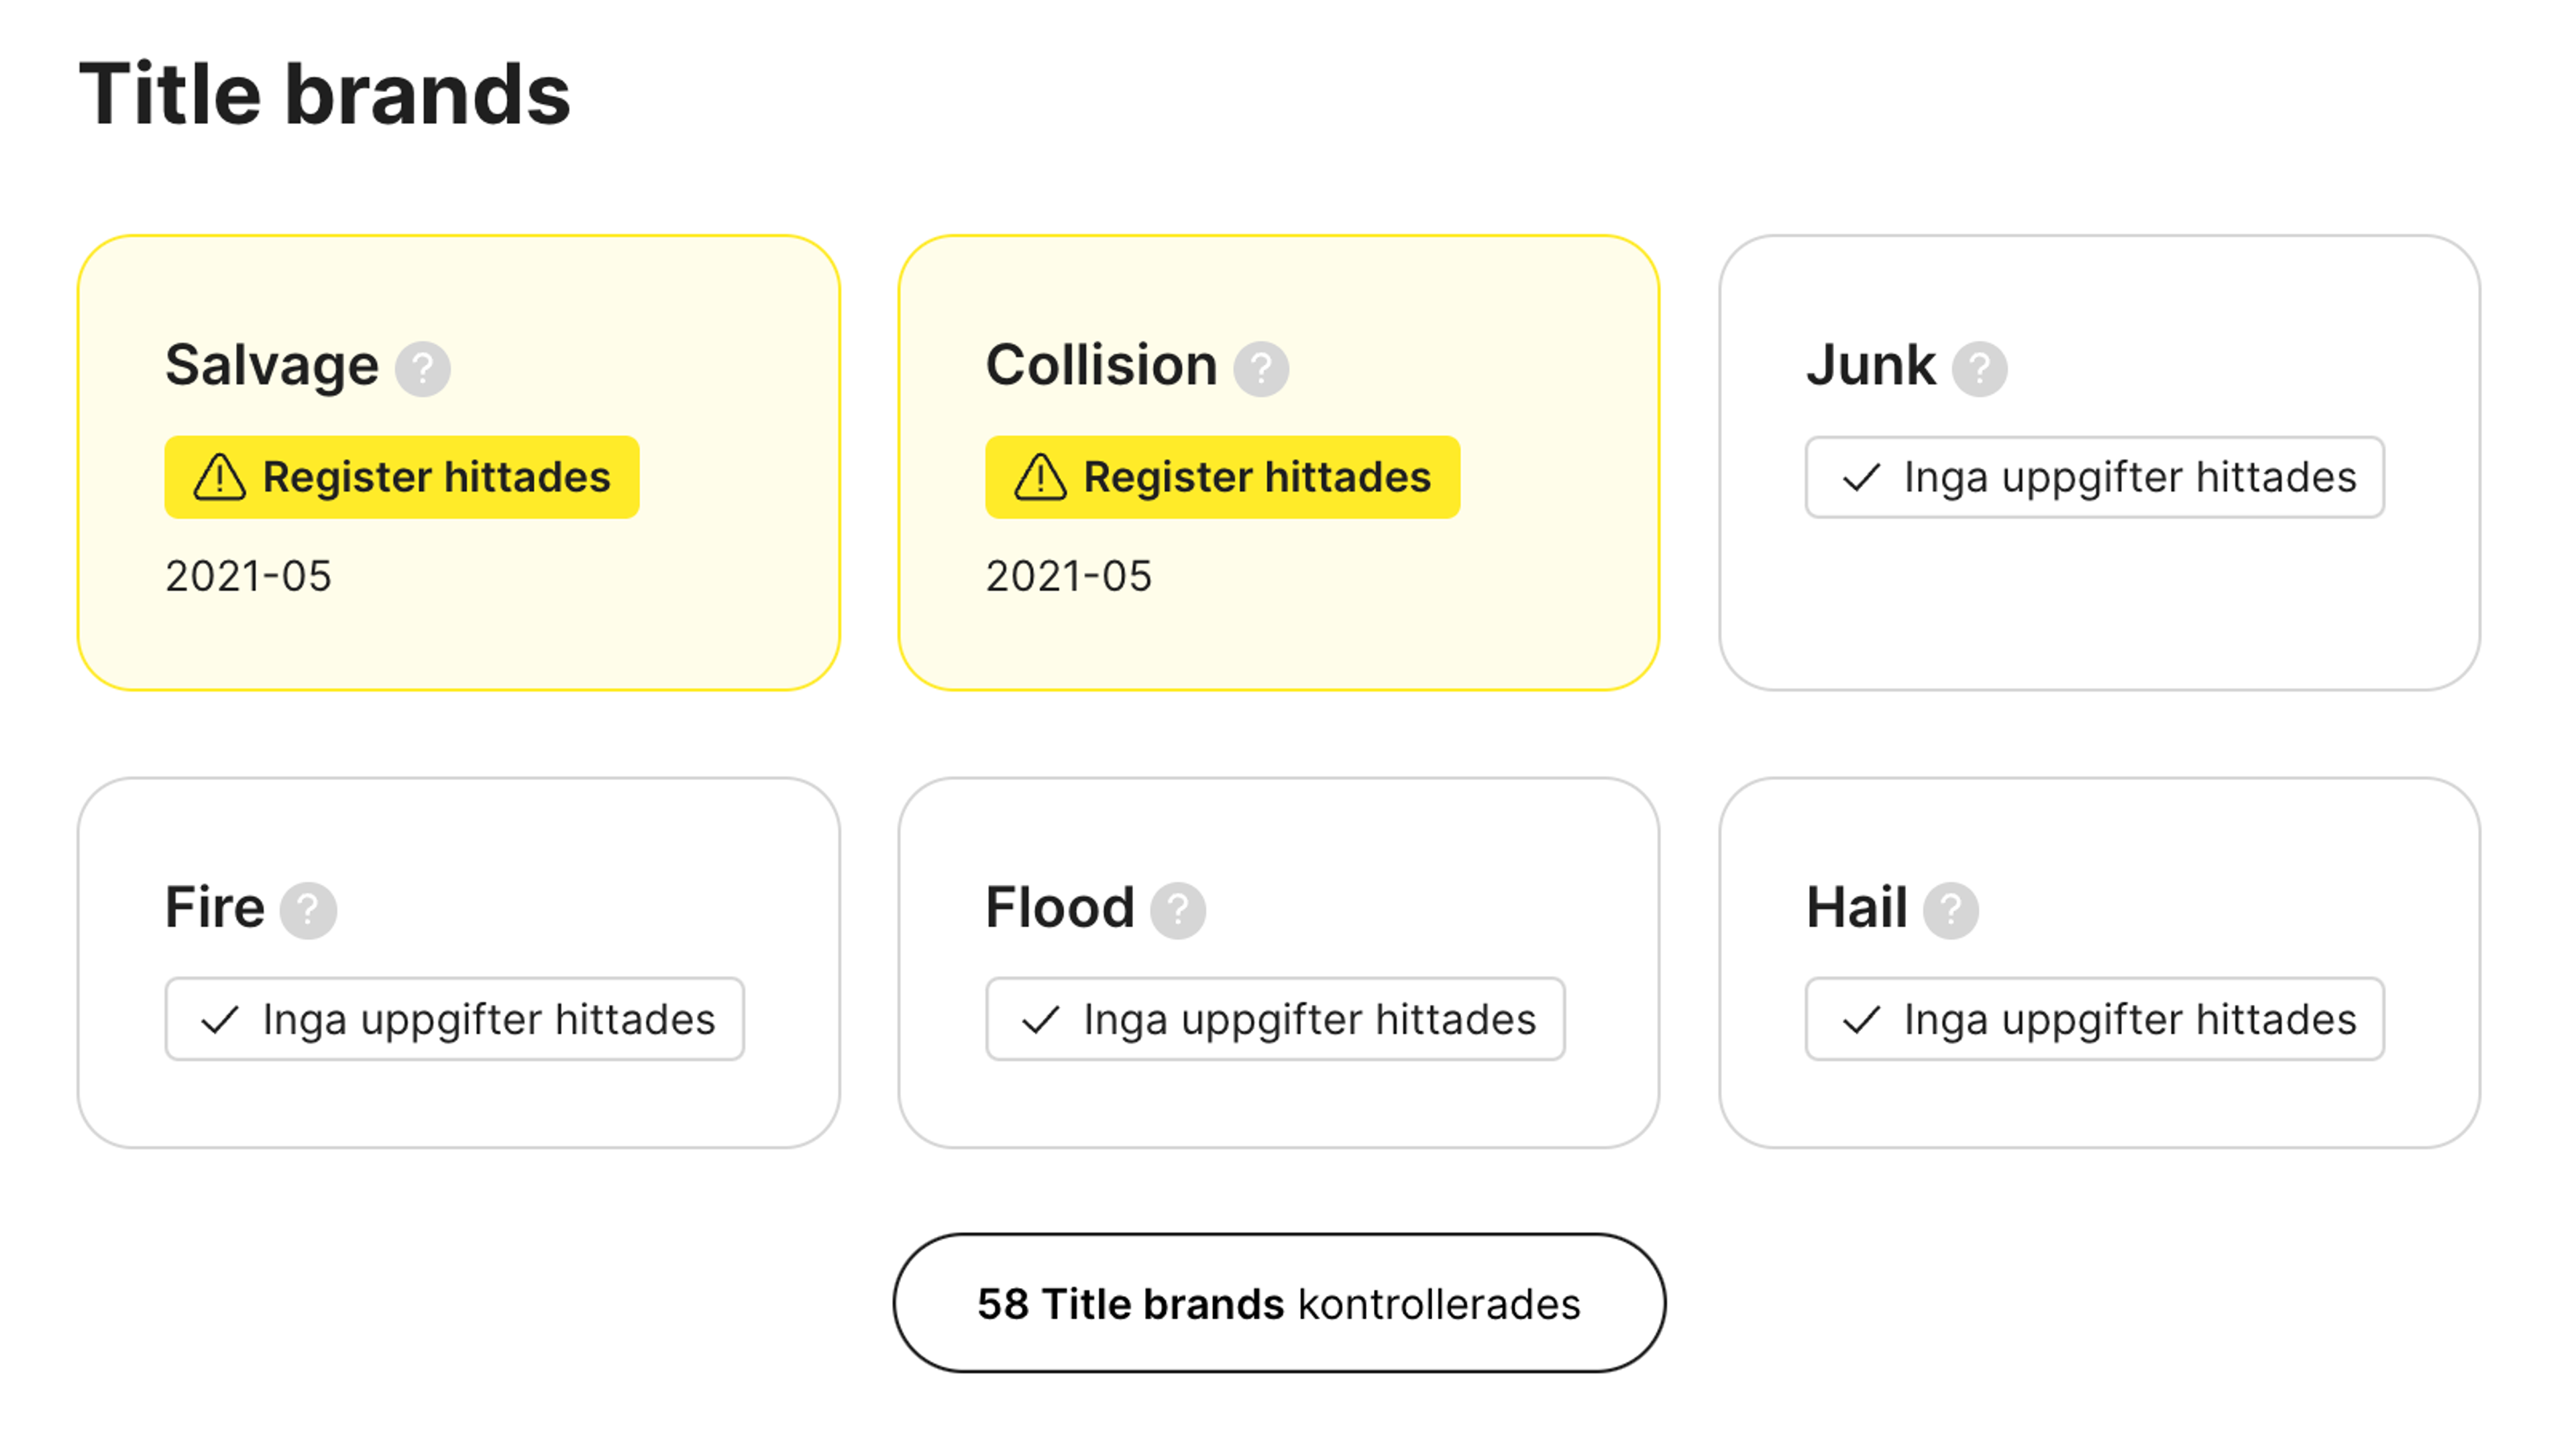Click the warning triangle in Collision badge
This screenshot has height=1453, width=2576.
pos(1040,477)
